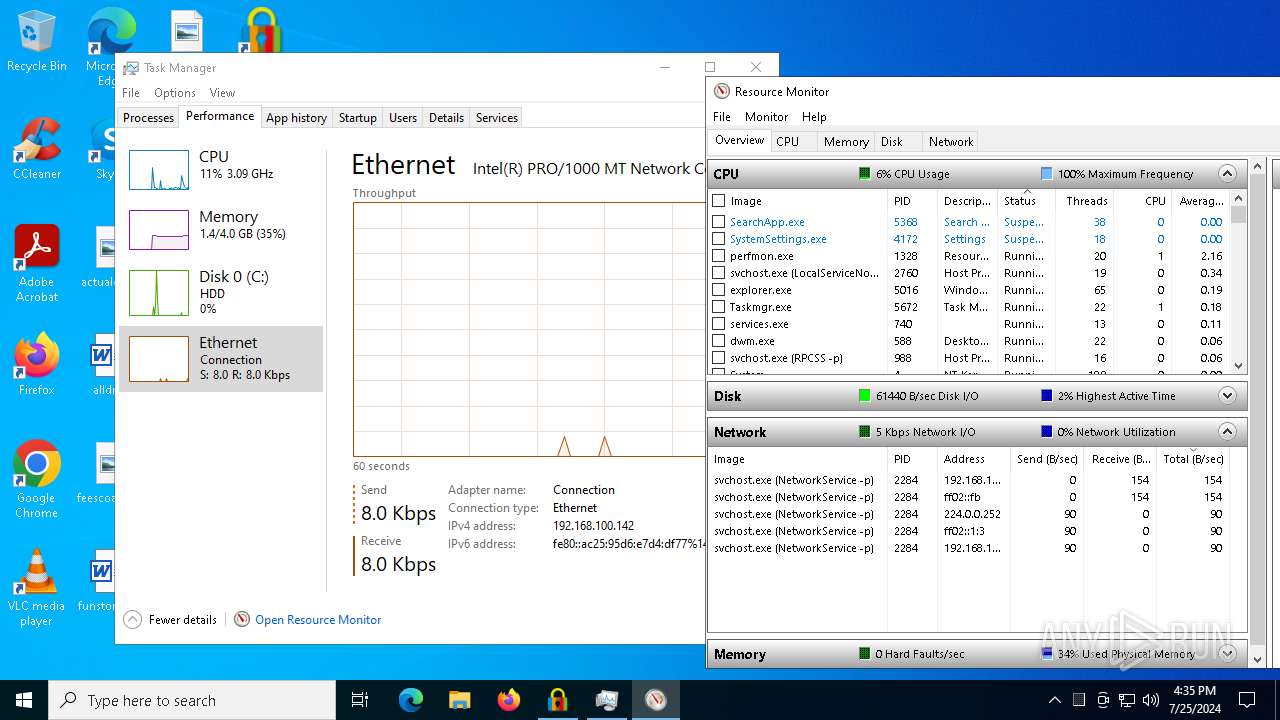Sort CPU table by PID column
This screenshot has width=1280, height=720.
click(x=913, y=200)
